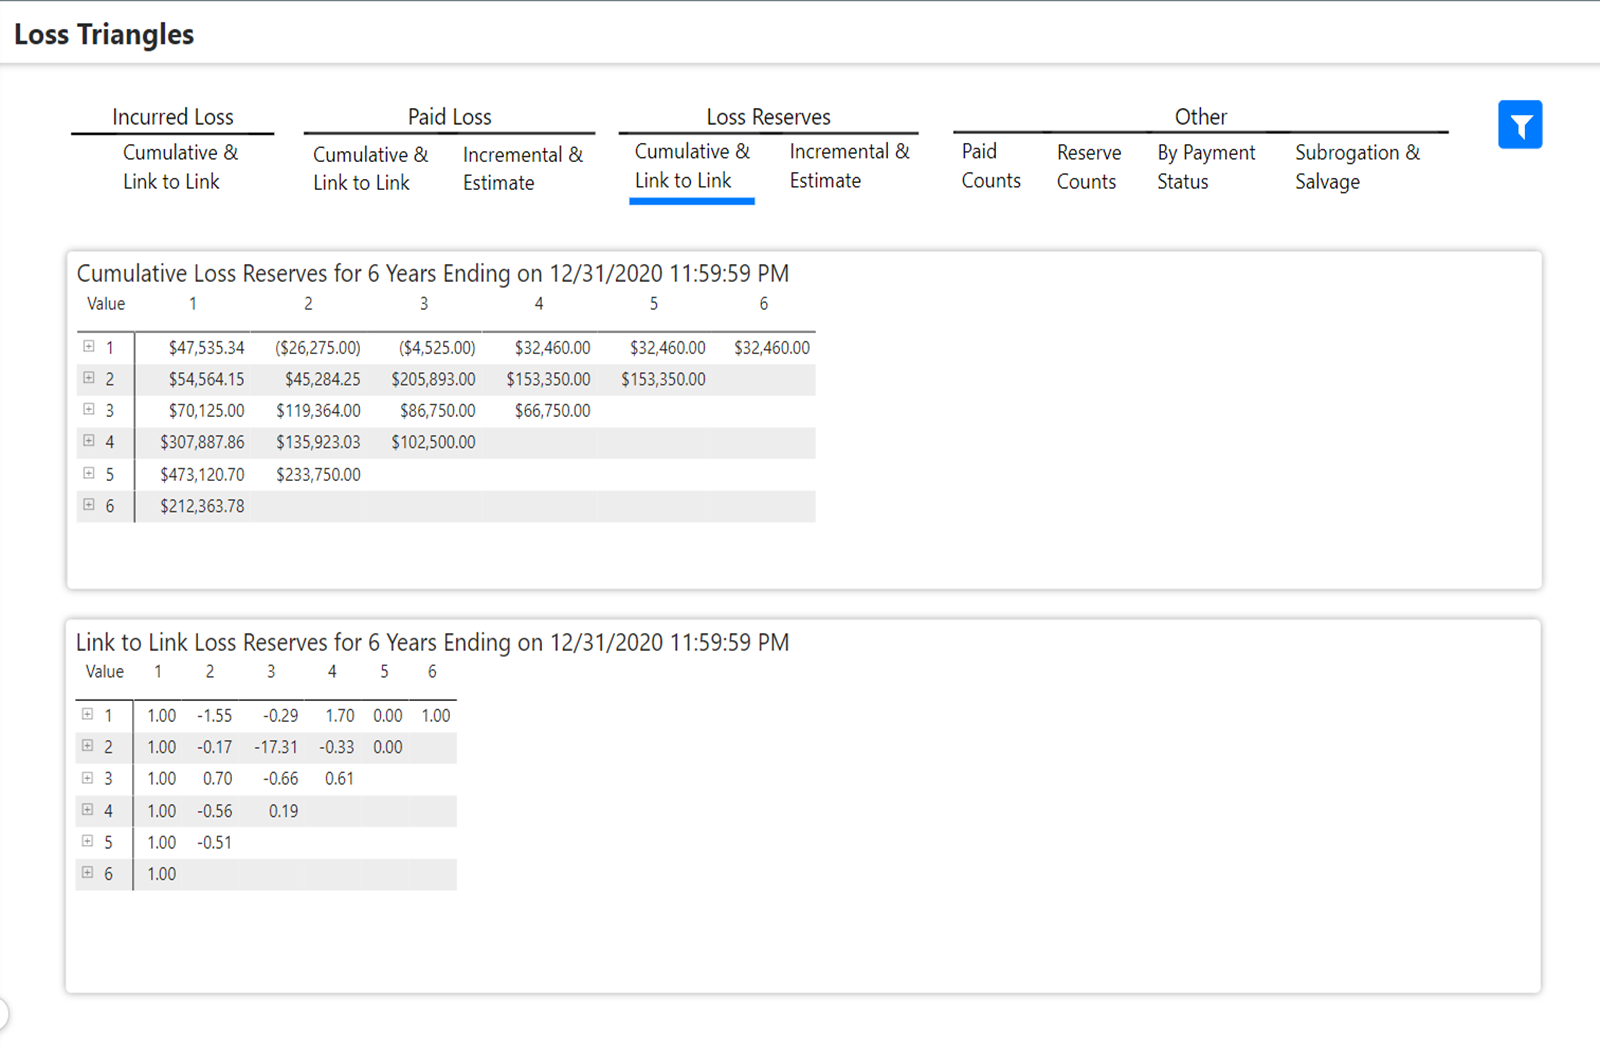Screen dimensions: 1600x1050
Task: Expand row 1 in Cumulative Loss Reserves table
Action: pyautogui.click(x=89, y=346)
